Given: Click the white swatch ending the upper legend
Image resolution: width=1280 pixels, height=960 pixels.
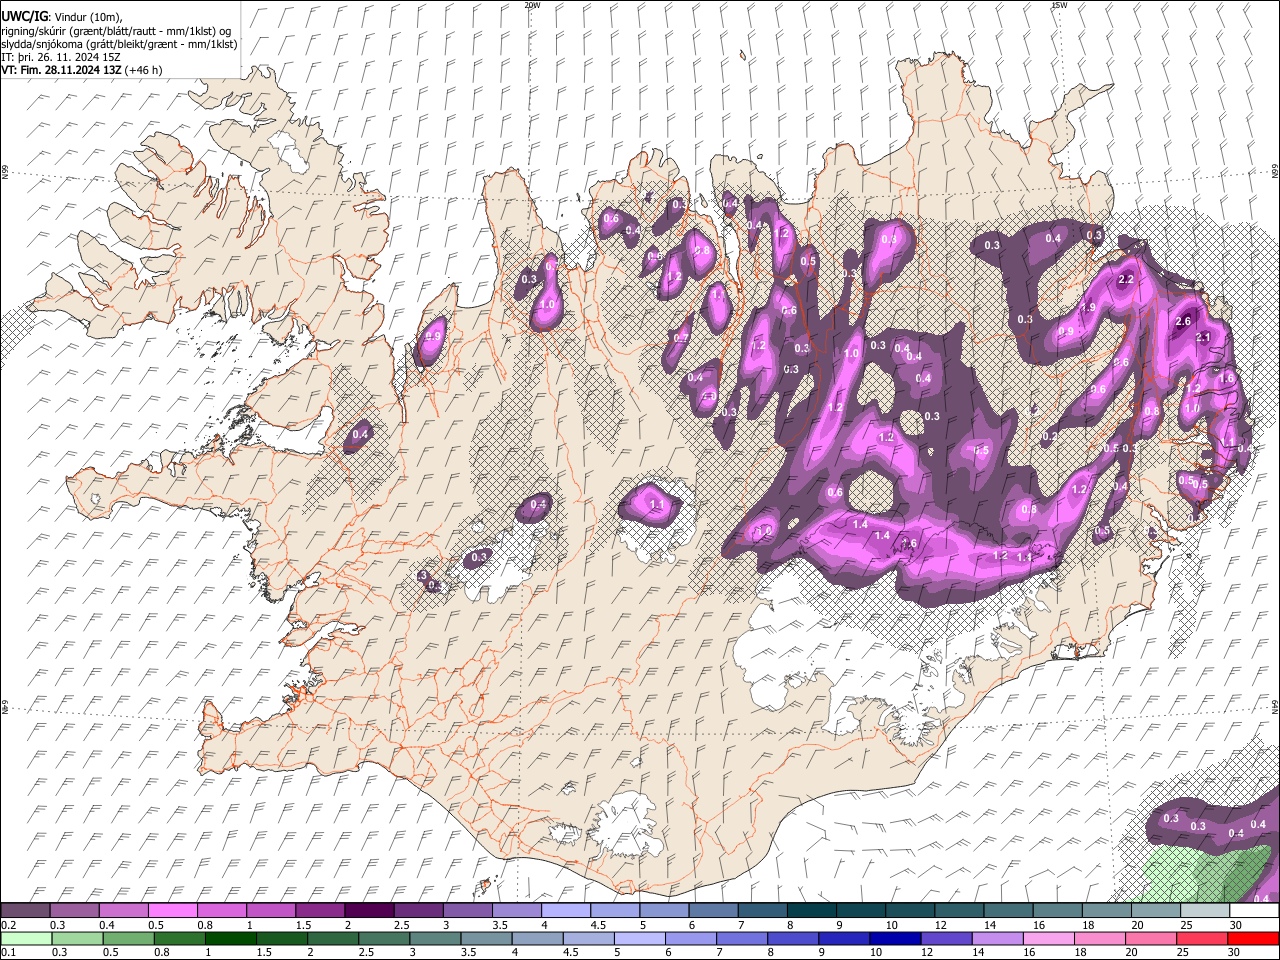Looking at the screenshot, I should click(1252, 910).
